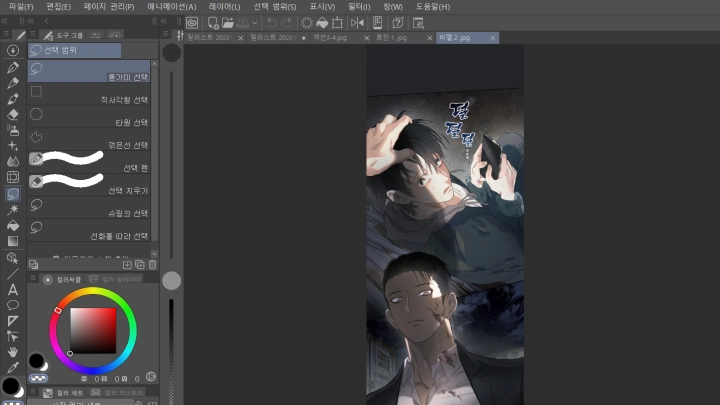Screen dimensions: 720x405
Task: Choose 선택 지우기 sub tool
Action: pos(89,185)
